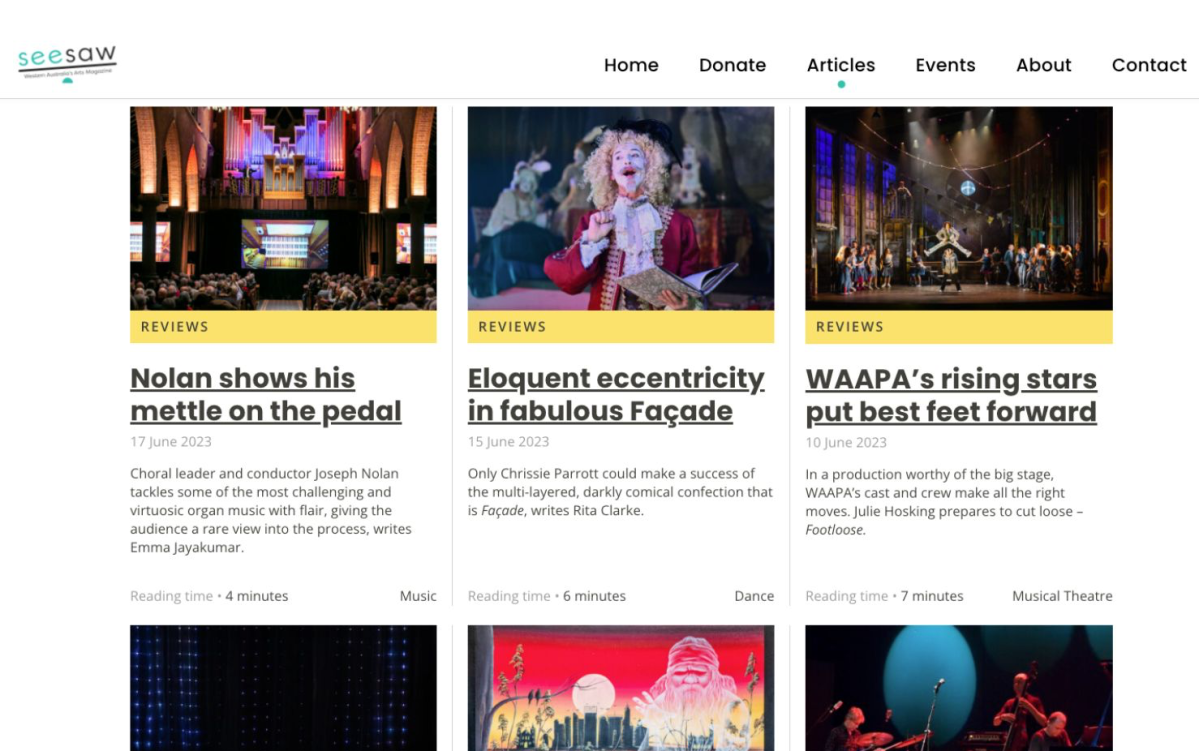This screenshot has width=1199, height=751.
Task: Read 'Nolan shows his mettle on the pedal'
Action: (265, 395)
